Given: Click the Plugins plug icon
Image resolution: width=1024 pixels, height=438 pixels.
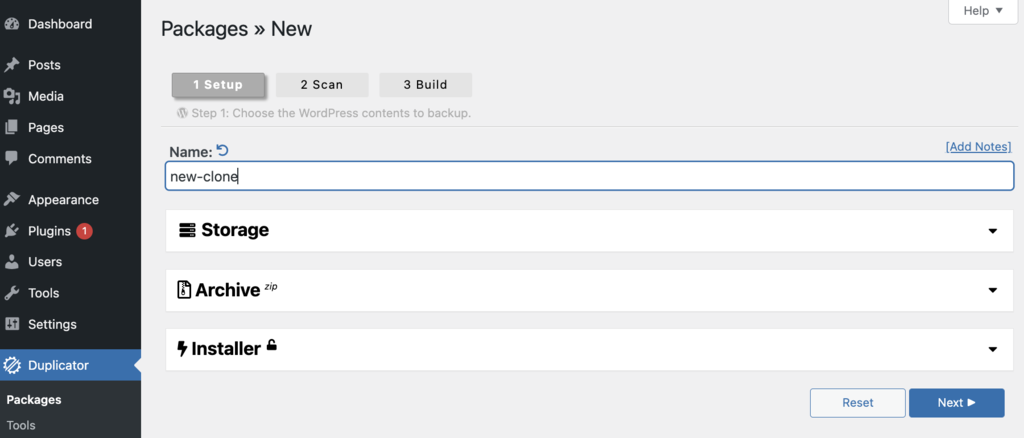Looking at the screenshot, I should [x=12, y=231].
